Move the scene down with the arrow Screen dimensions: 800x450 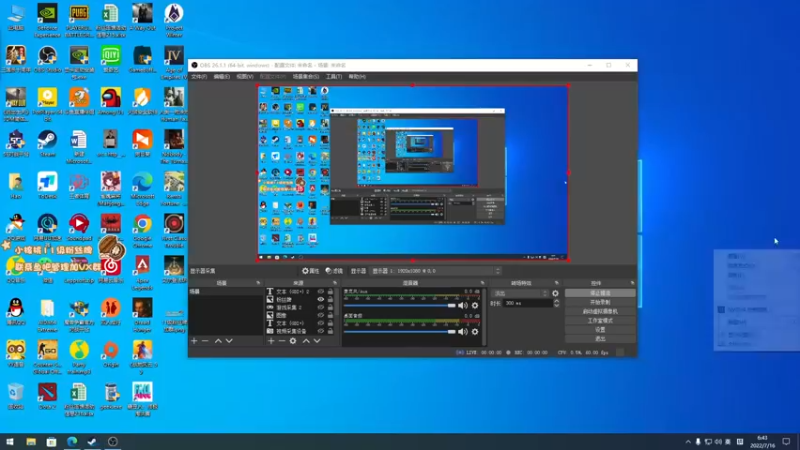229,341
